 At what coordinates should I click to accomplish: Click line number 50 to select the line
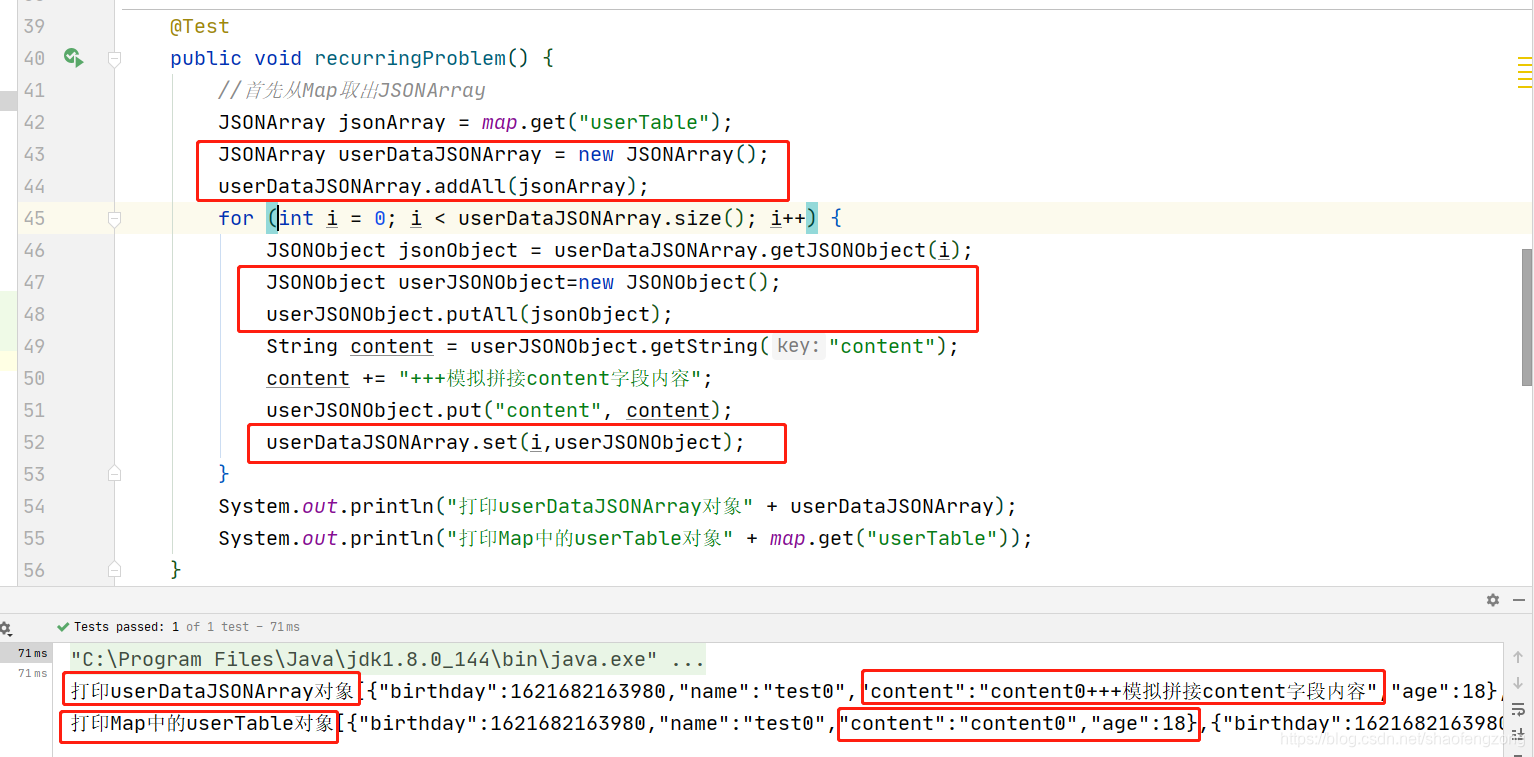(x=33, y=378)
